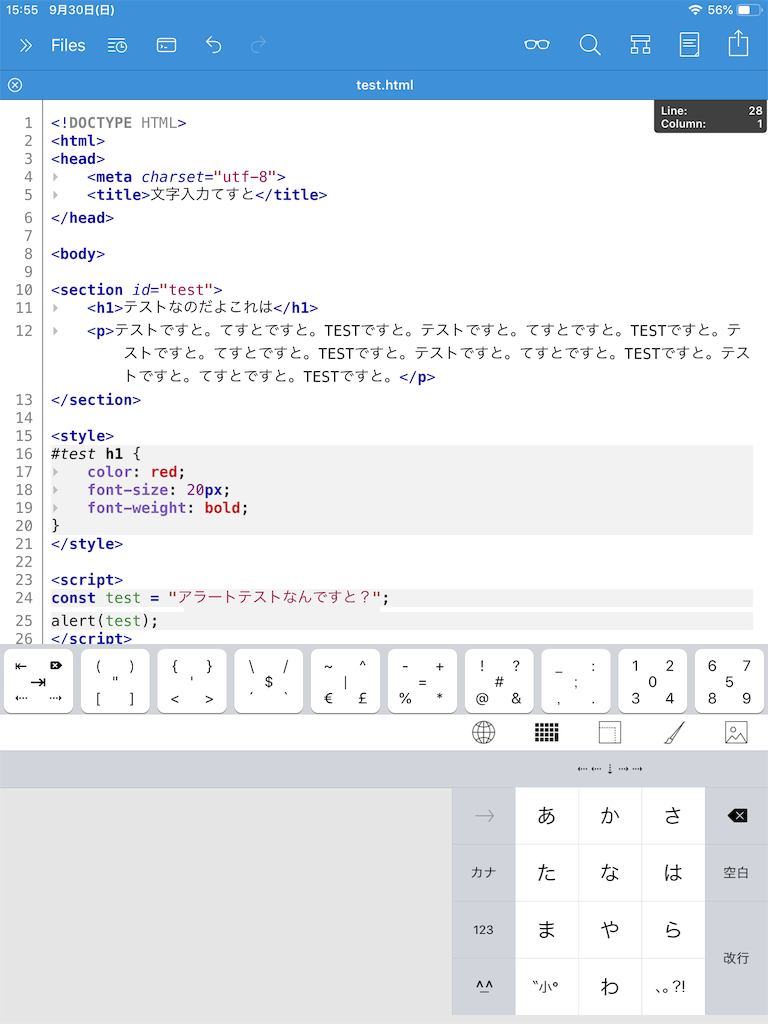This screenshot has height=1024, width=768.
Task: Expand the sidebar with the double chevron
Action: [25, 45]
